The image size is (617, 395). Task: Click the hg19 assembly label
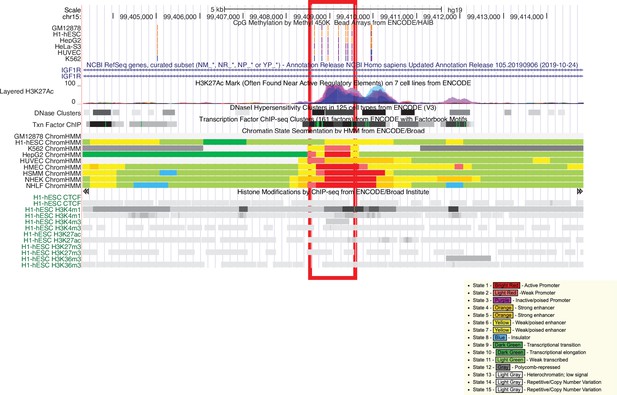(455, 10)
